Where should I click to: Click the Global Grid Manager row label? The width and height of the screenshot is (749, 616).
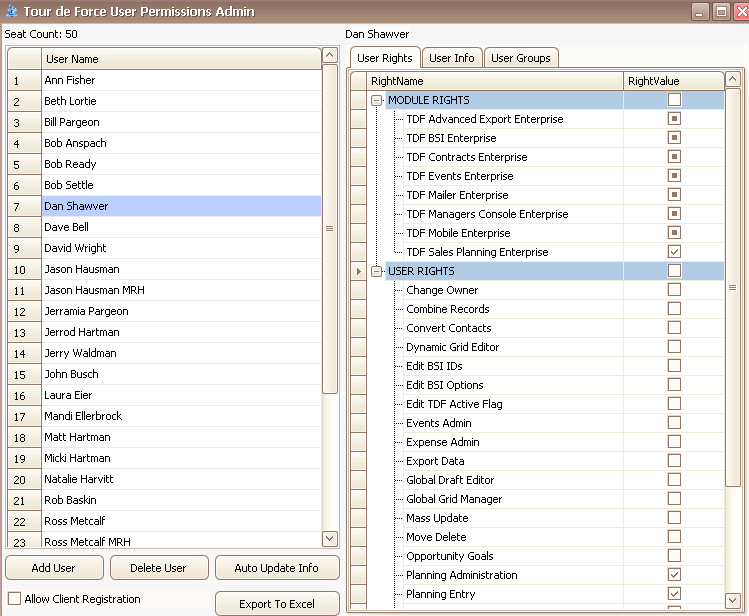click(x=454, y=499)
